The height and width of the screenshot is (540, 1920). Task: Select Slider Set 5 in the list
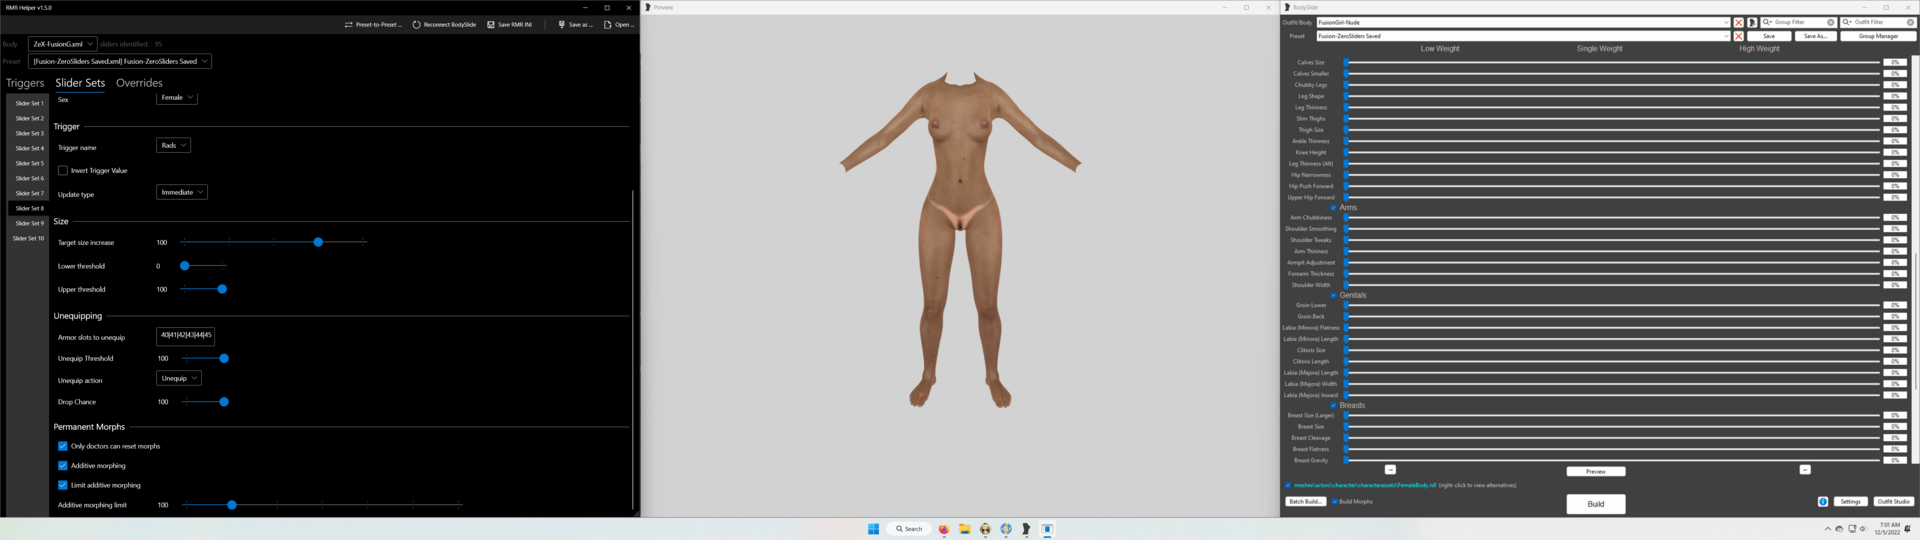click(29, 163)
